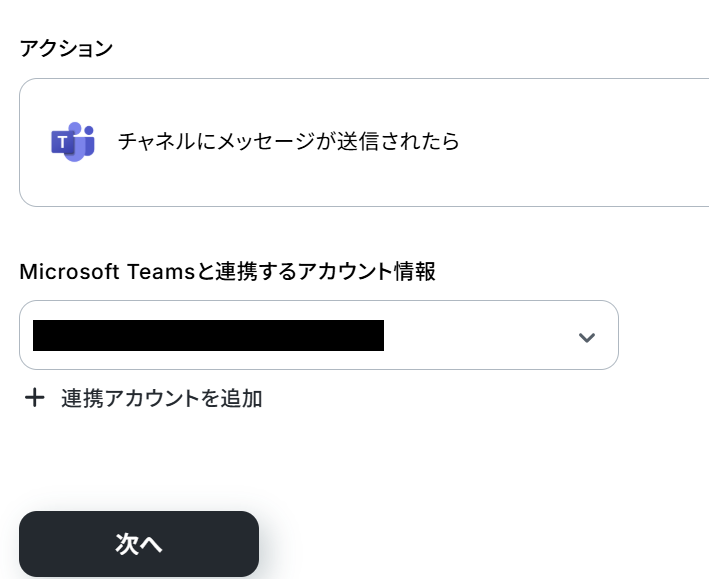This screenshot has height=579, width=709.
Task: Click the チャネルにメッセージが送信されたら action text
Action: point(288,142)
